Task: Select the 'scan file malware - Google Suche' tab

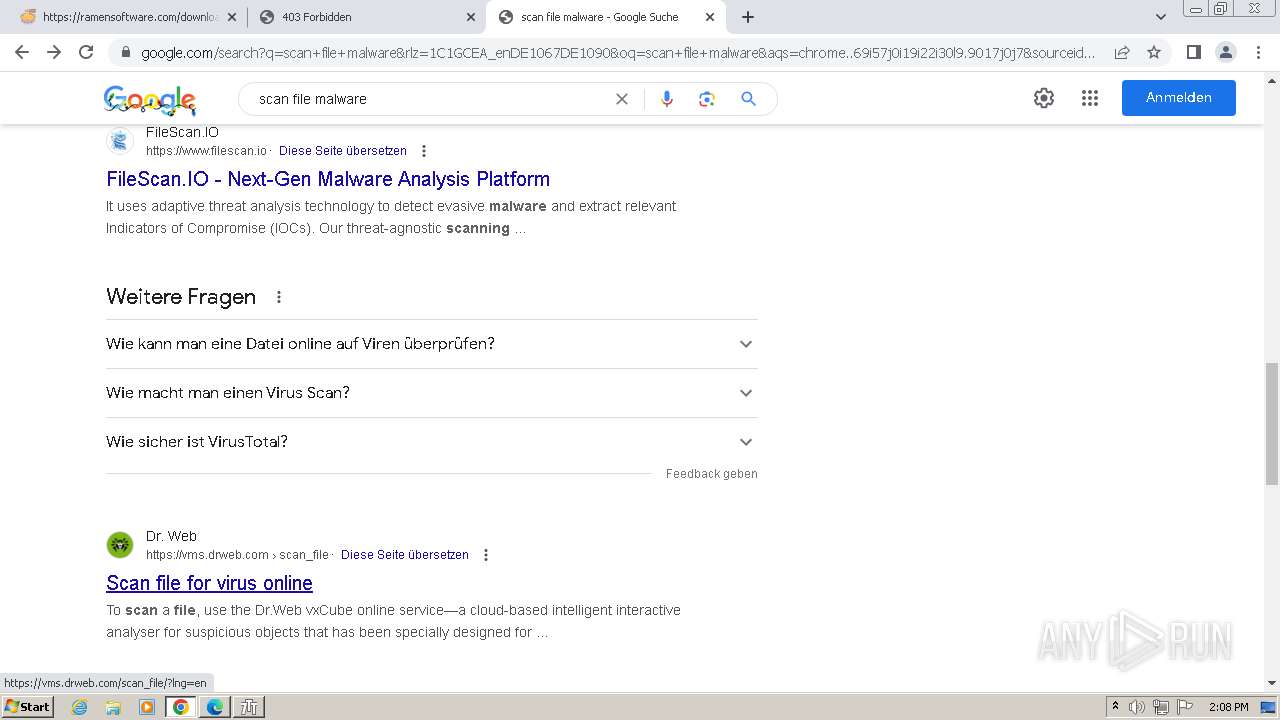Action: tap(606, 17)
